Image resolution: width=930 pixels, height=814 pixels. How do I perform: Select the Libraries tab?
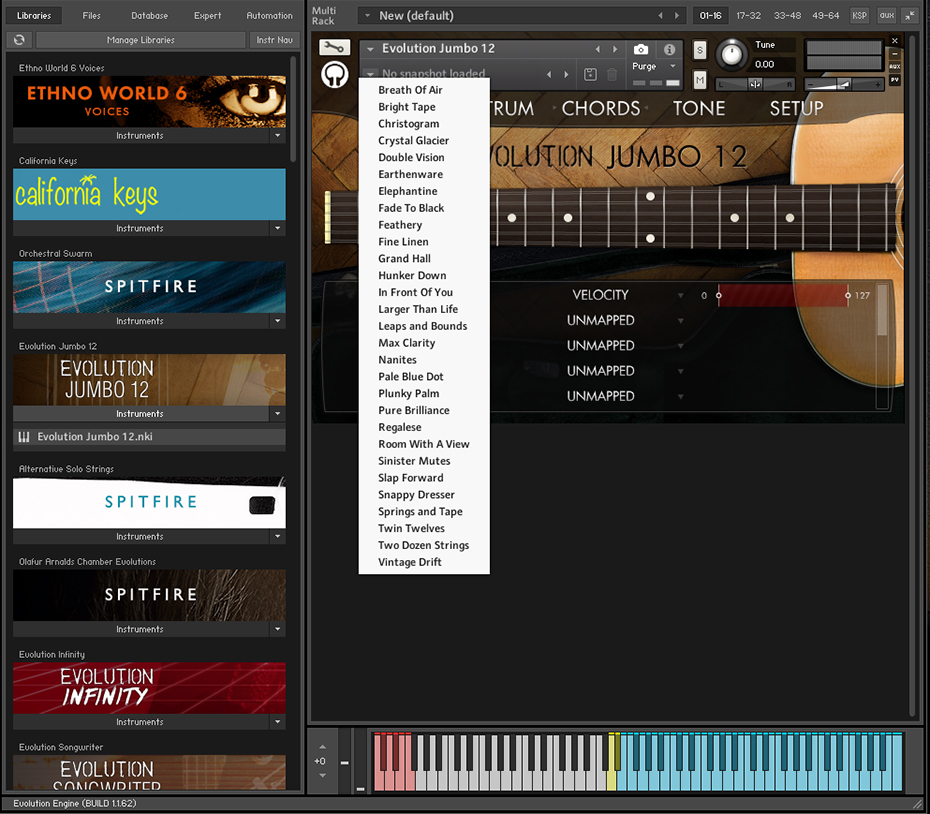click(34, 15)
